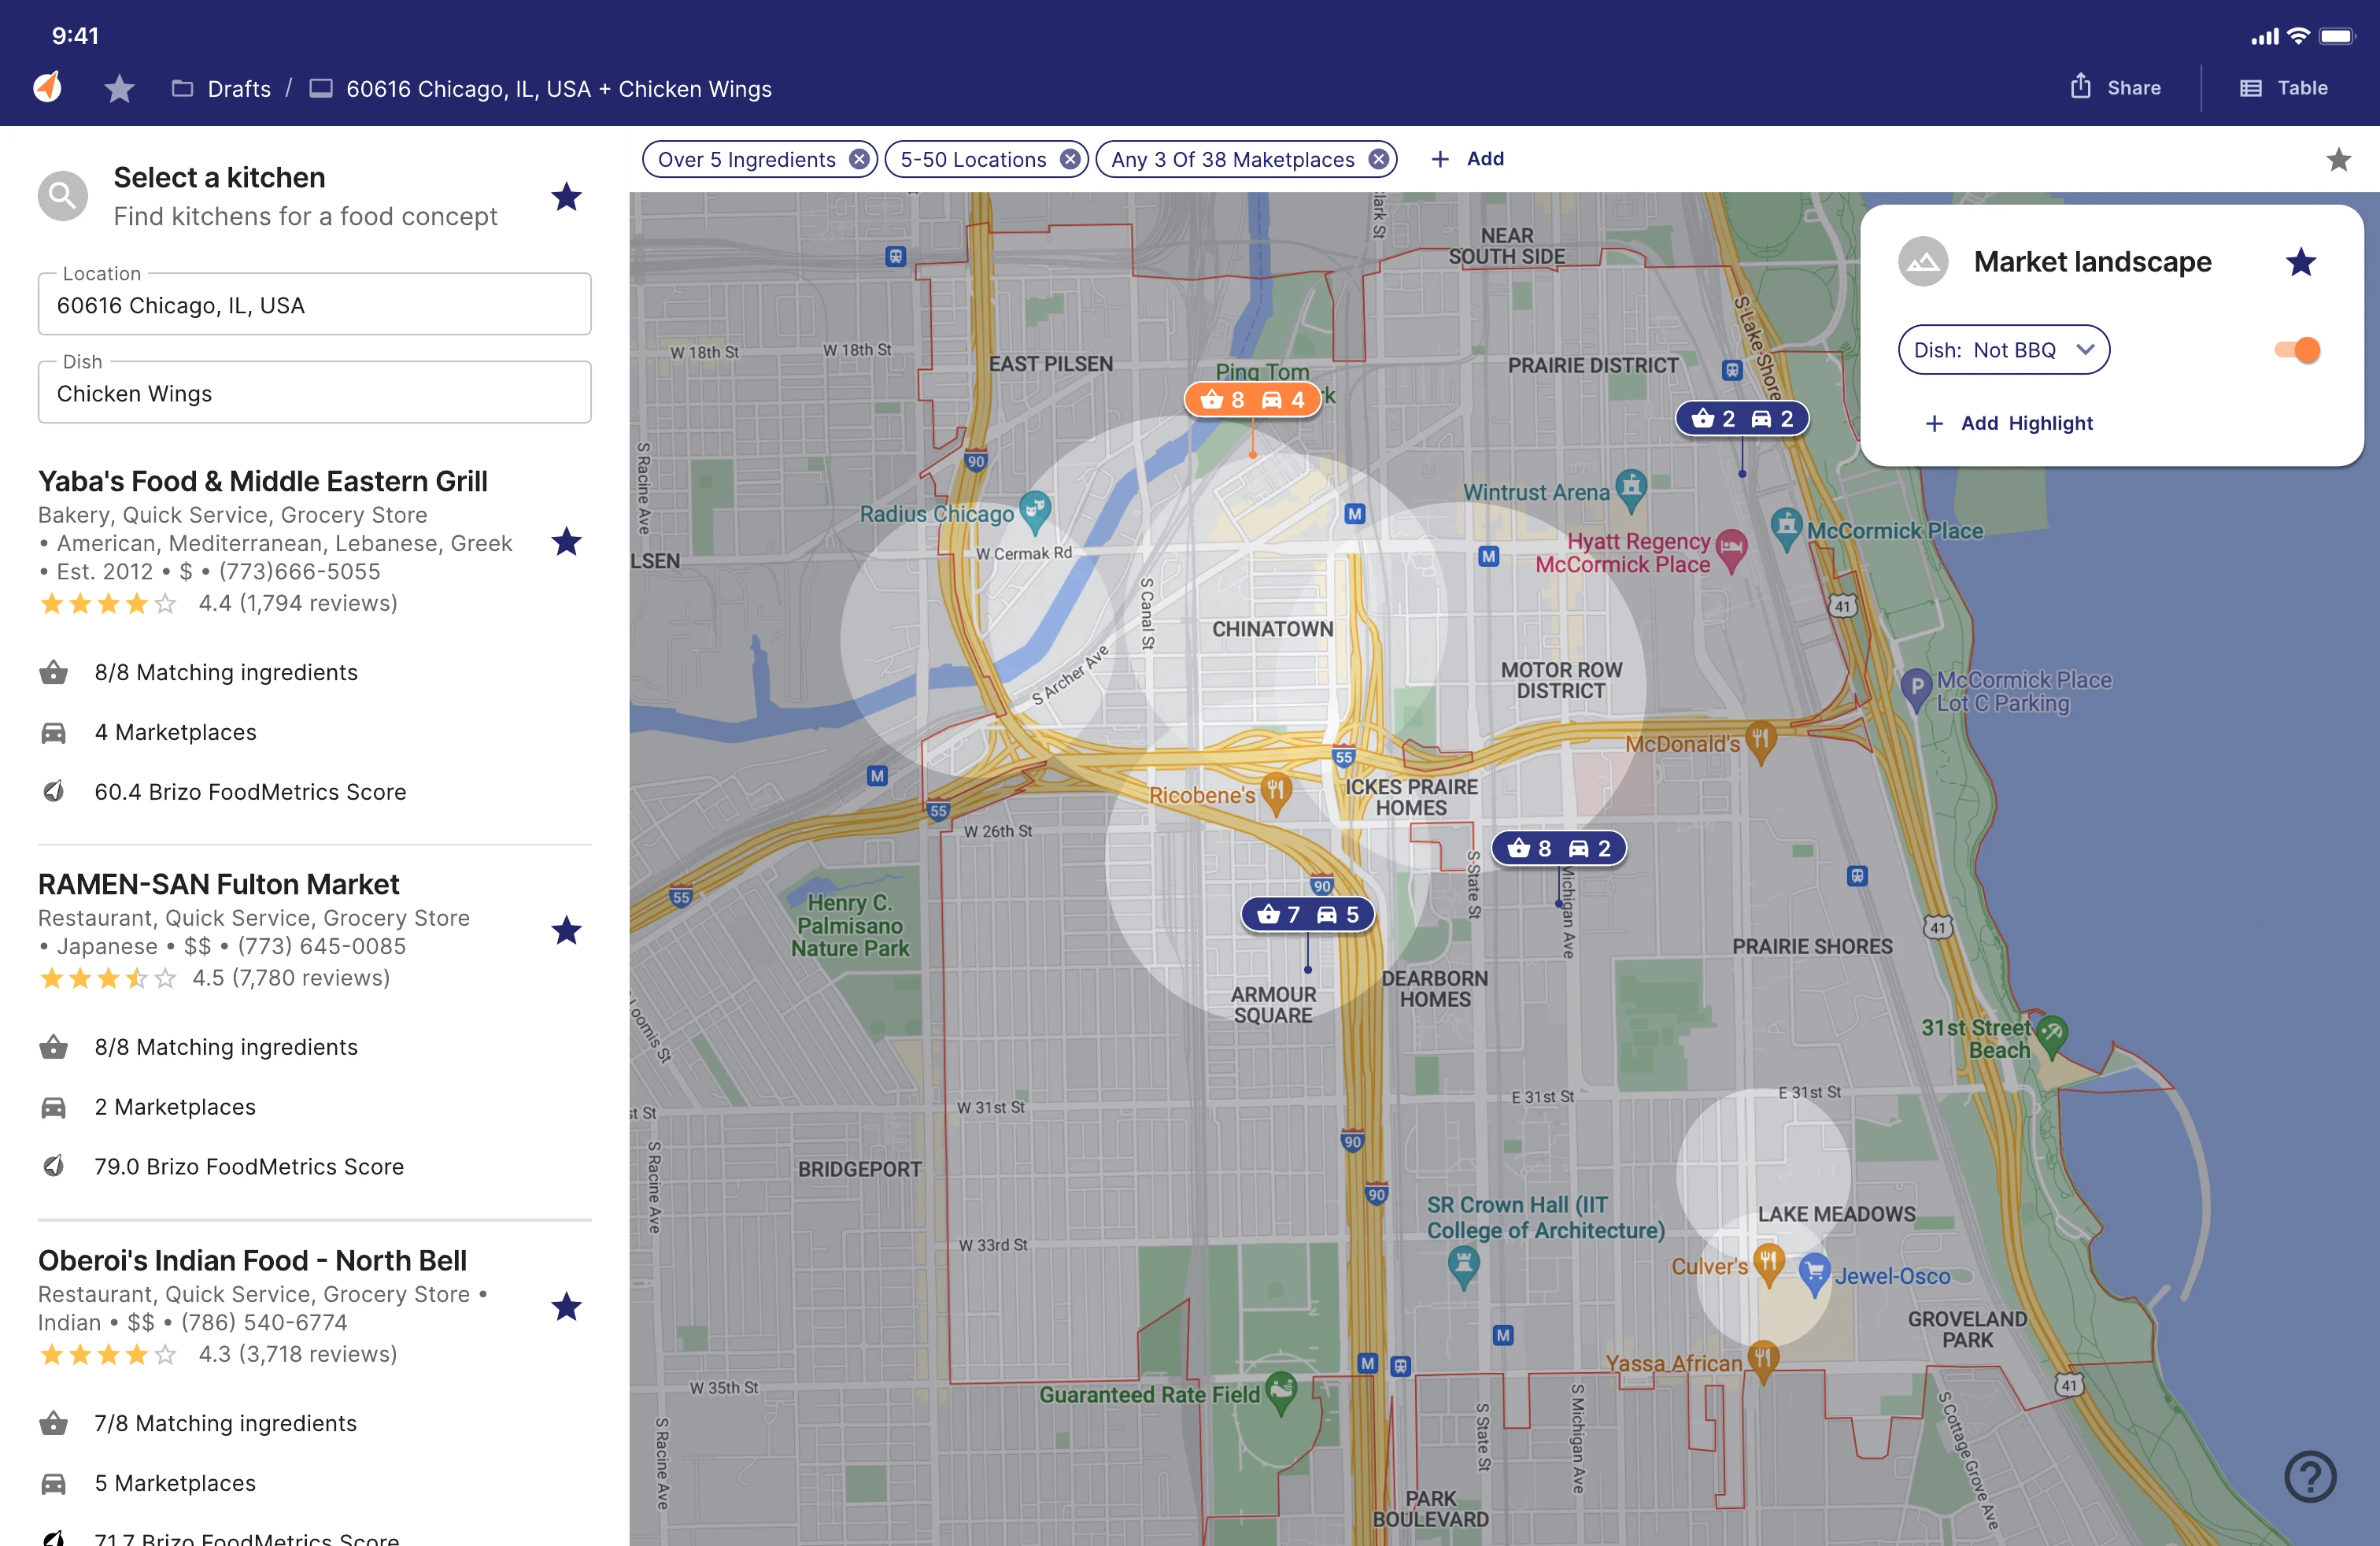Favorite Yaba's Food & Middle Eastern Grill
Viewport: 2380px width, 1546px height.
click(x=566, y=541)
